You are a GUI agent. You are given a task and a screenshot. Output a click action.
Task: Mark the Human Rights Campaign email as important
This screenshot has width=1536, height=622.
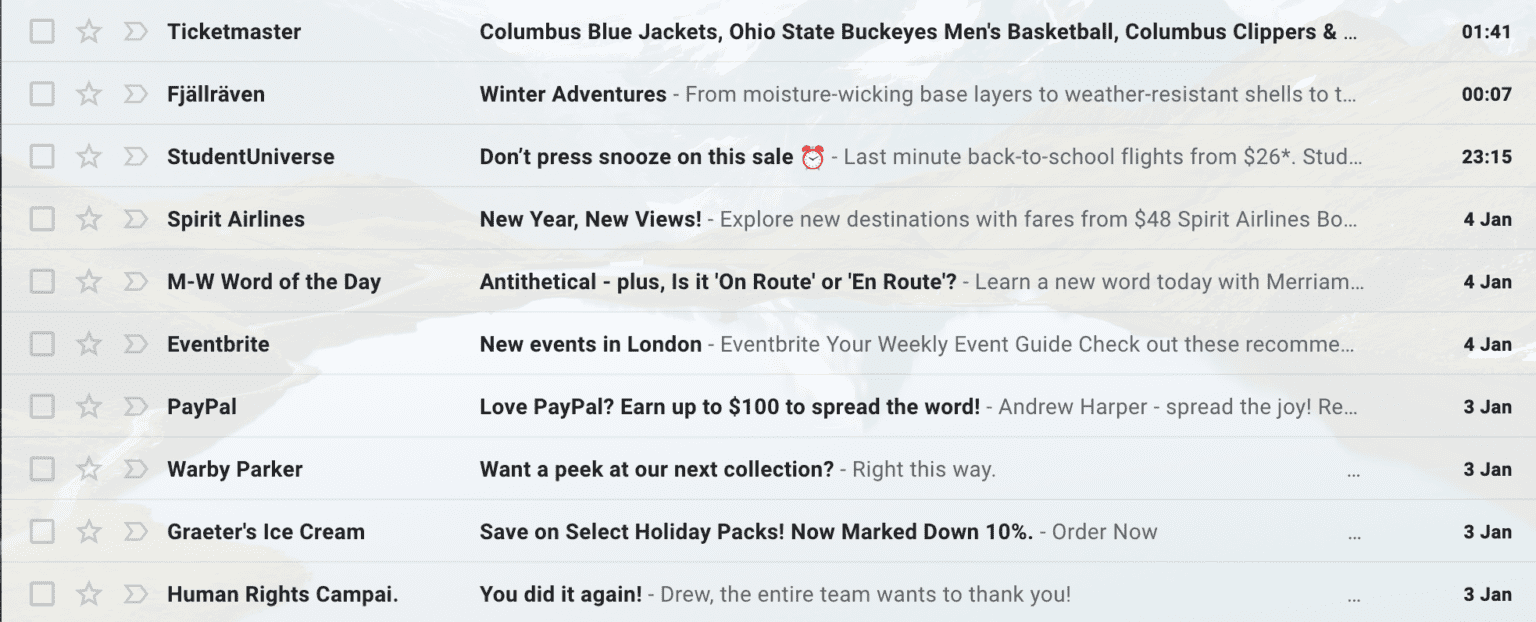pos(136,594)
